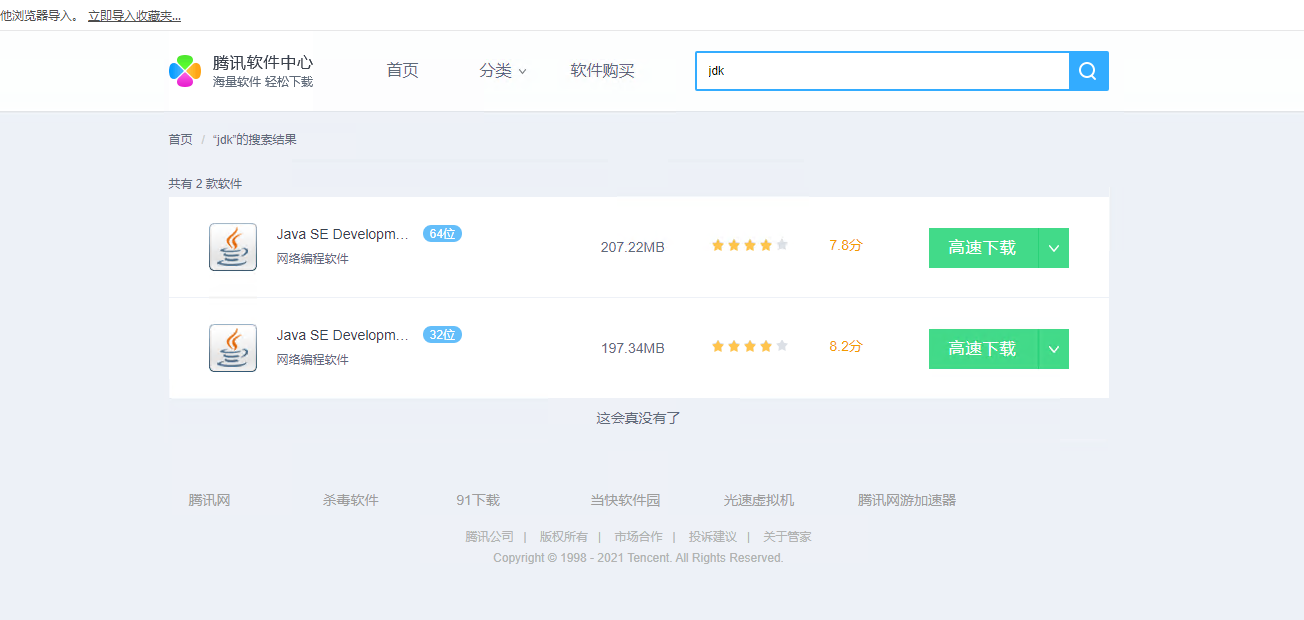Expand download options arrow for 197.34MB row
The height and width of the screenshot is (620, 1304).
pos(1054,349)
